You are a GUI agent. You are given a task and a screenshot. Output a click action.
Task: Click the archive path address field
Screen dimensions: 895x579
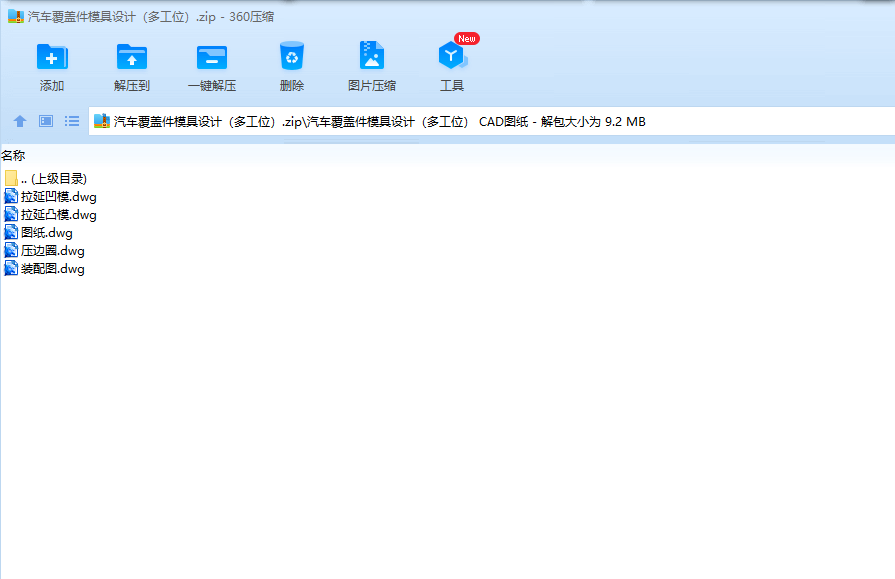tap(491, 121)
